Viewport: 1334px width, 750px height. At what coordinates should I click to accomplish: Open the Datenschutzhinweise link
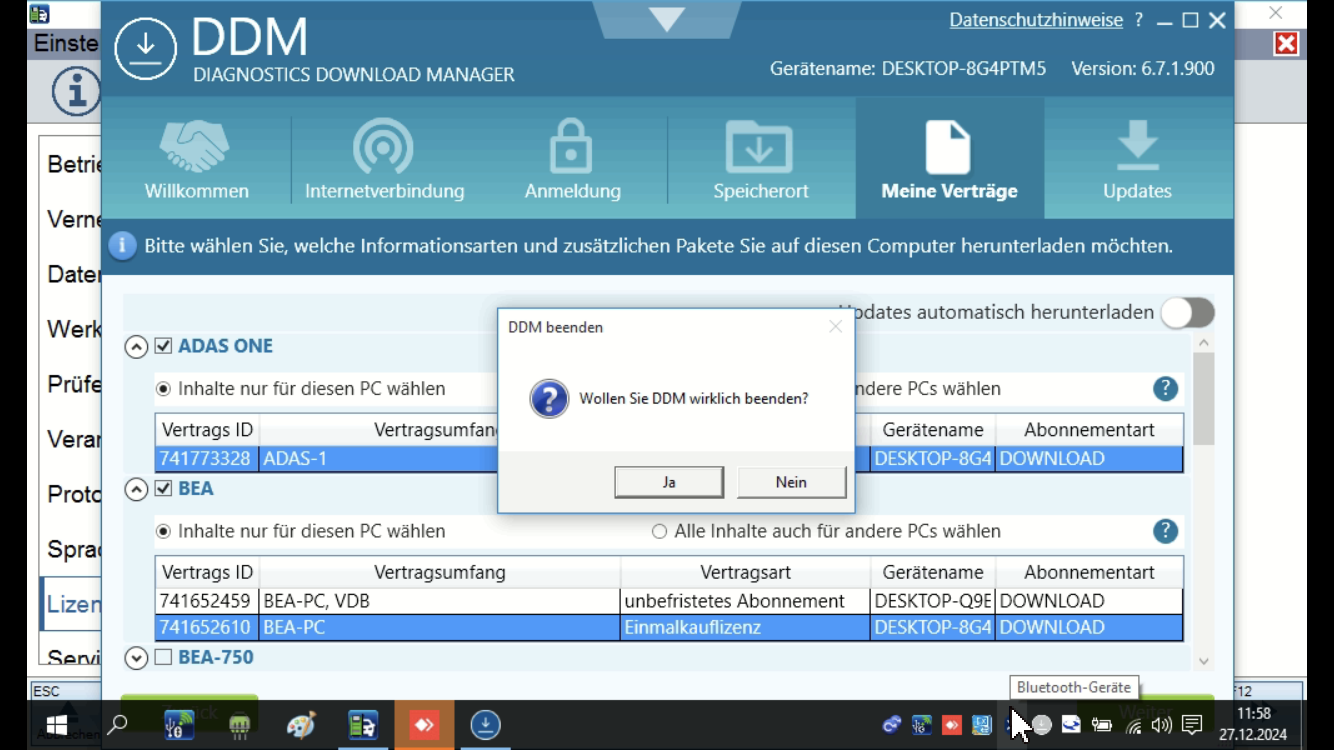[x=1036, y=20]
